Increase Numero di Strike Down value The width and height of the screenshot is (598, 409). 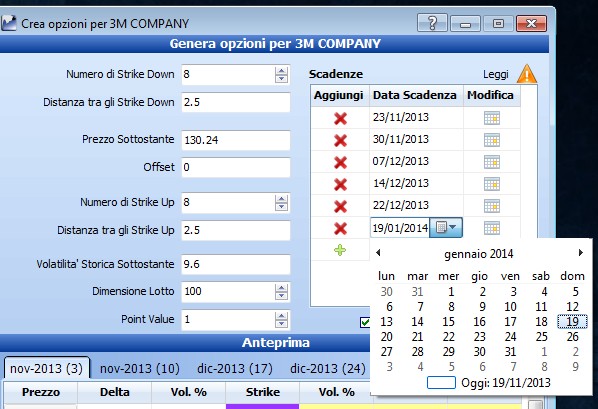coord(281,71)
